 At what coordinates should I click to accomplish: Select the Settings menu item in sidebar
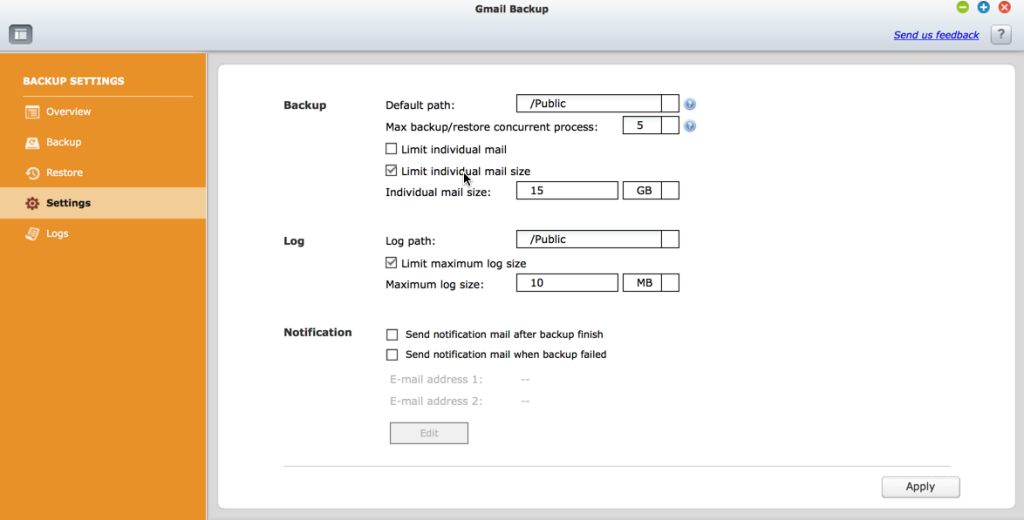coord(68,203)
